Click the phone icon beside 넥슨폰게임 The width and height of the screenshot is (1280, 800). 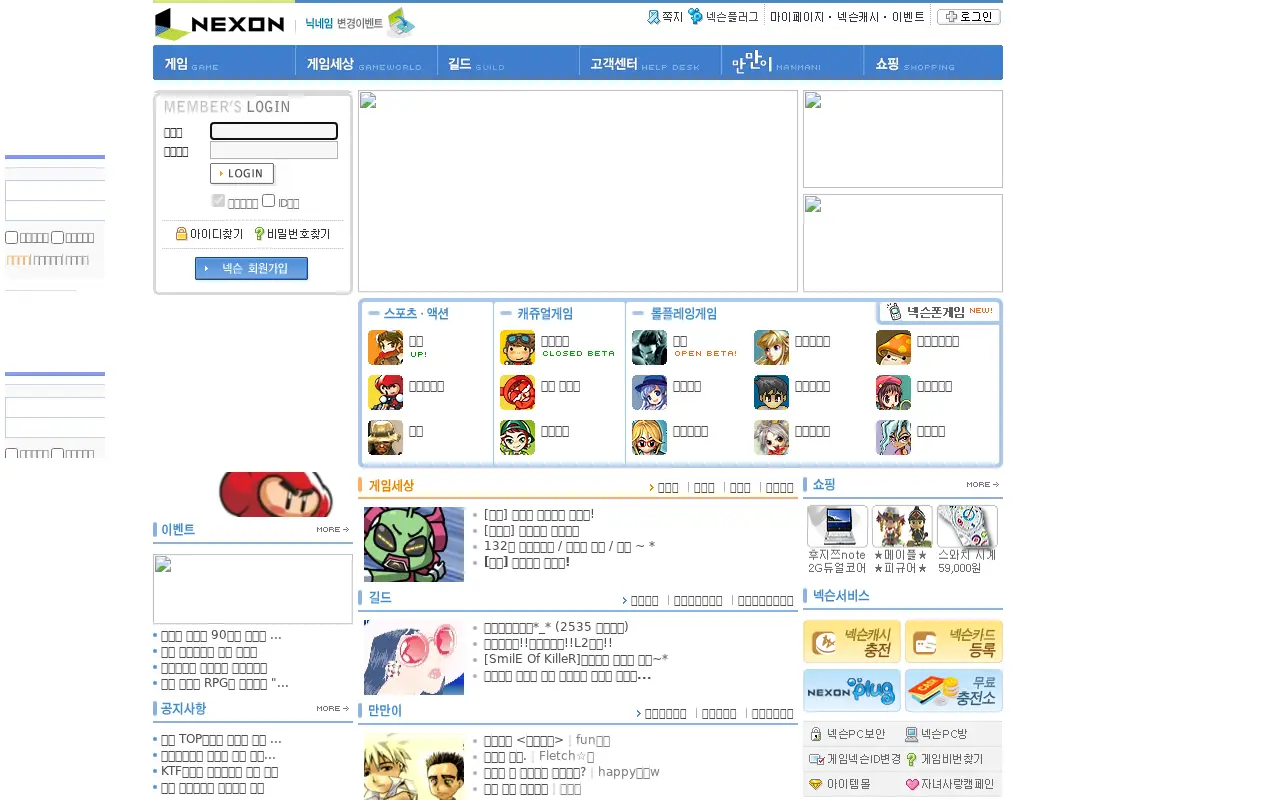point(894,311)
